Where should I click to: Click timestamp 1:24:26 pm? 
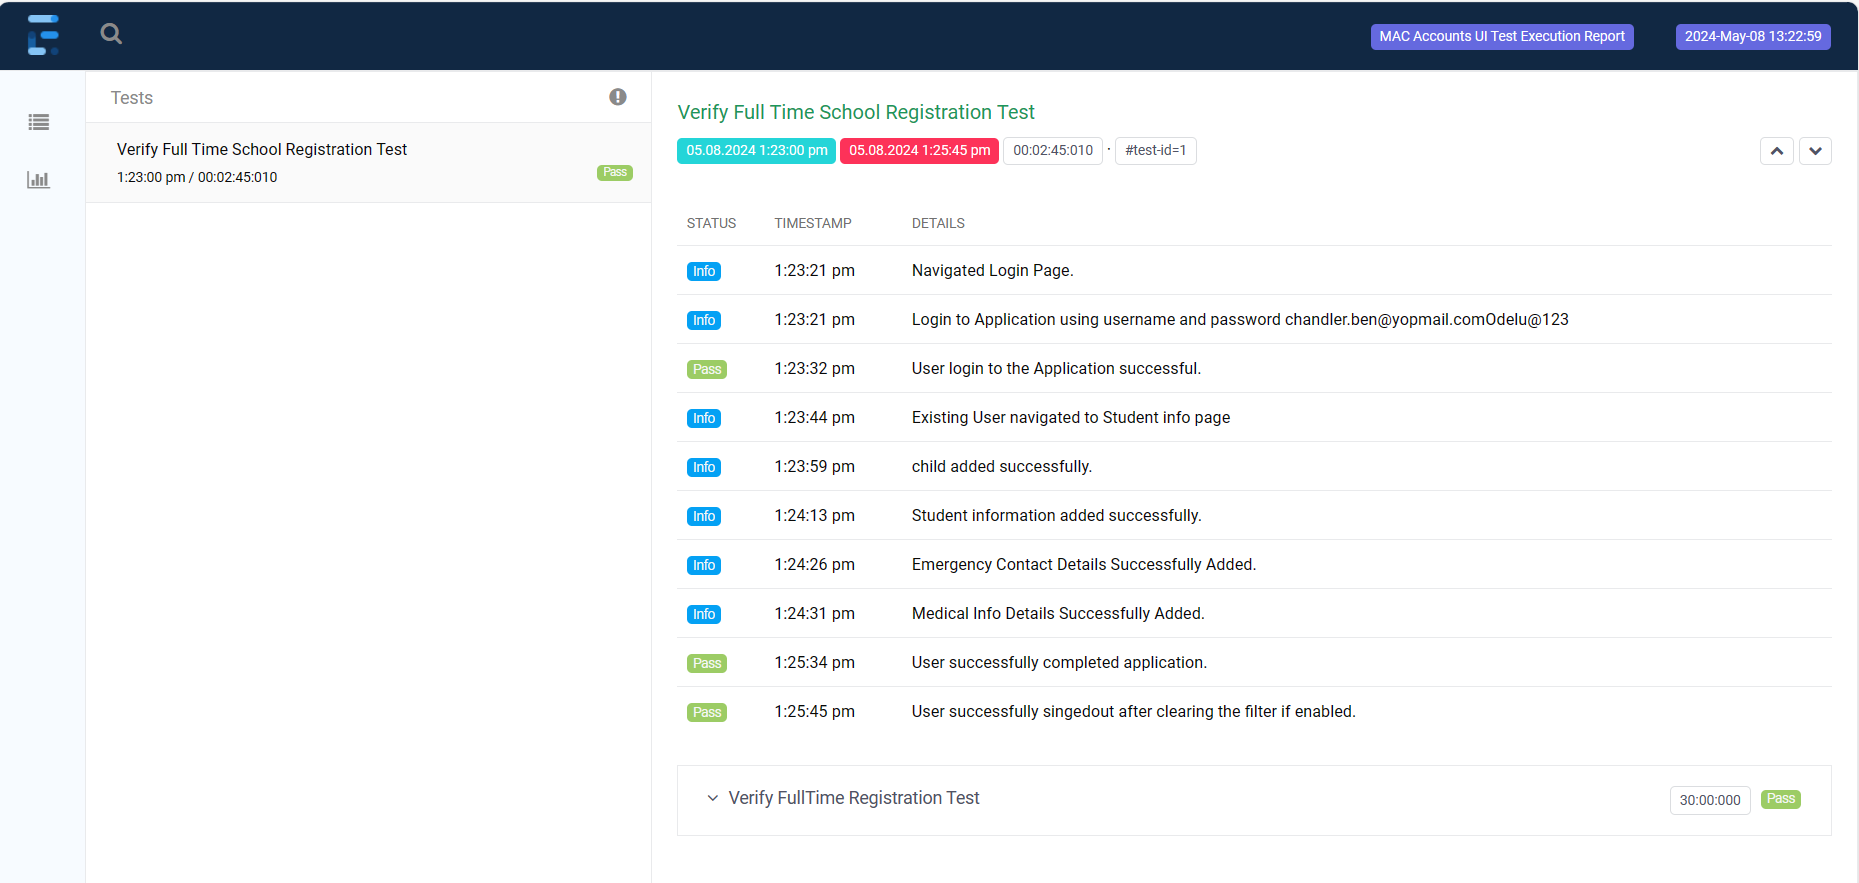[x=814, y=565]
